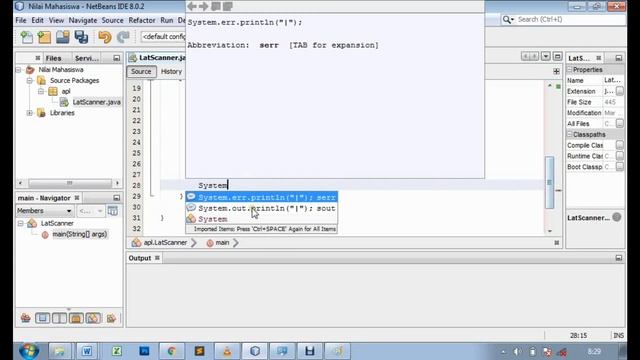Click the Undo toolbar icon
The width and height of the screenshot is (640, 360).
click(104, 37)
